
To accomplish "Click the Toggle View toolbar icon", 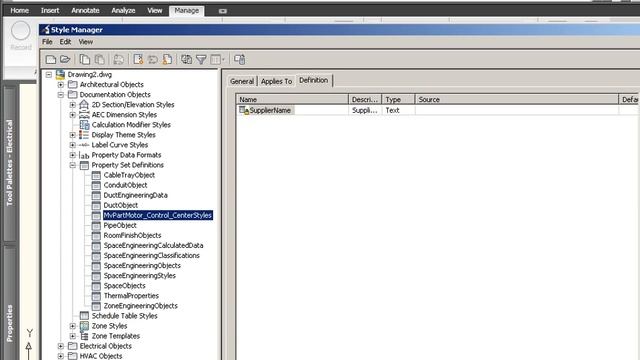I will tap(187, 60).
